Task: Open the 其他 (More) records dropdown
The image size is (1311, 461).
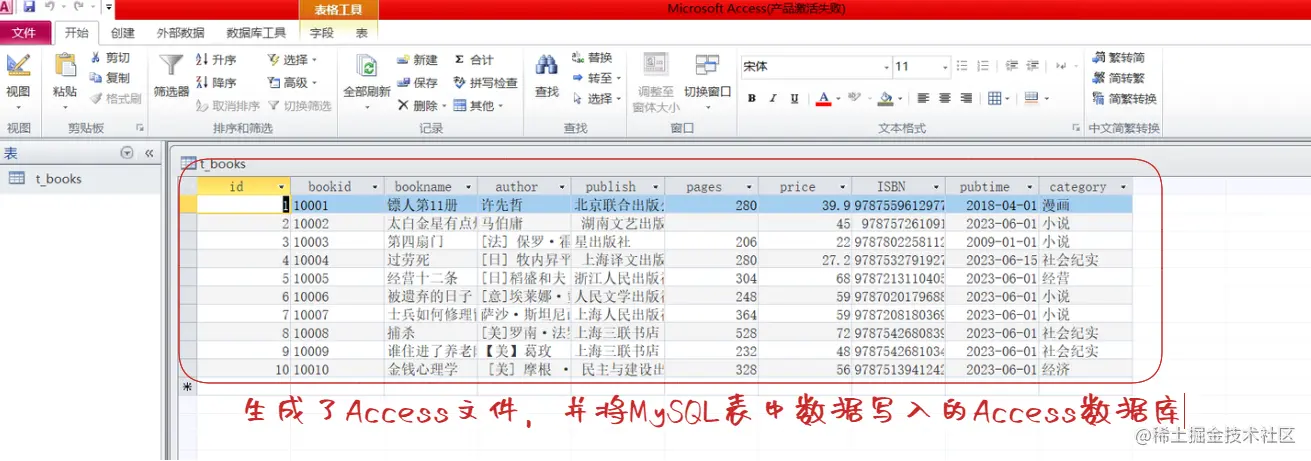Action: pos(478,106)
